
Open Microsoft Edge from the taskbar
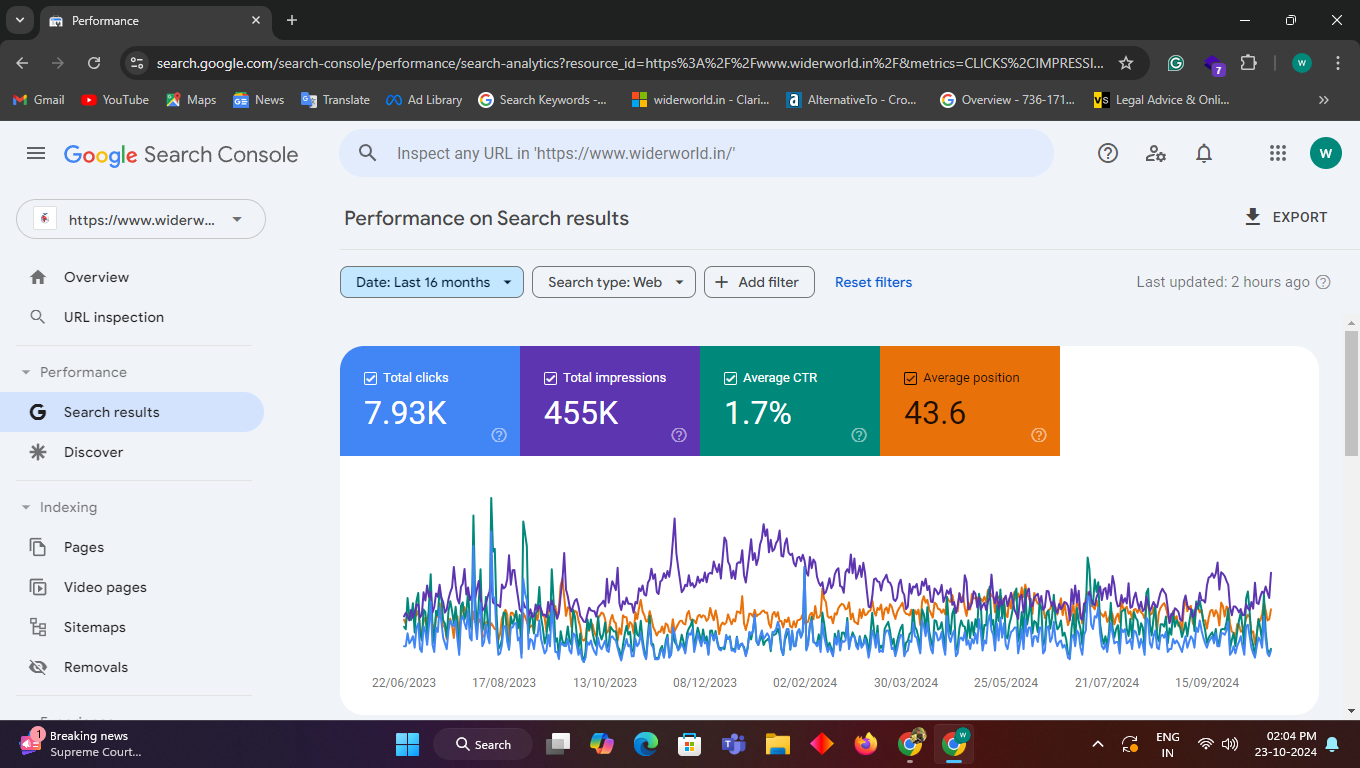pos(646,744)
